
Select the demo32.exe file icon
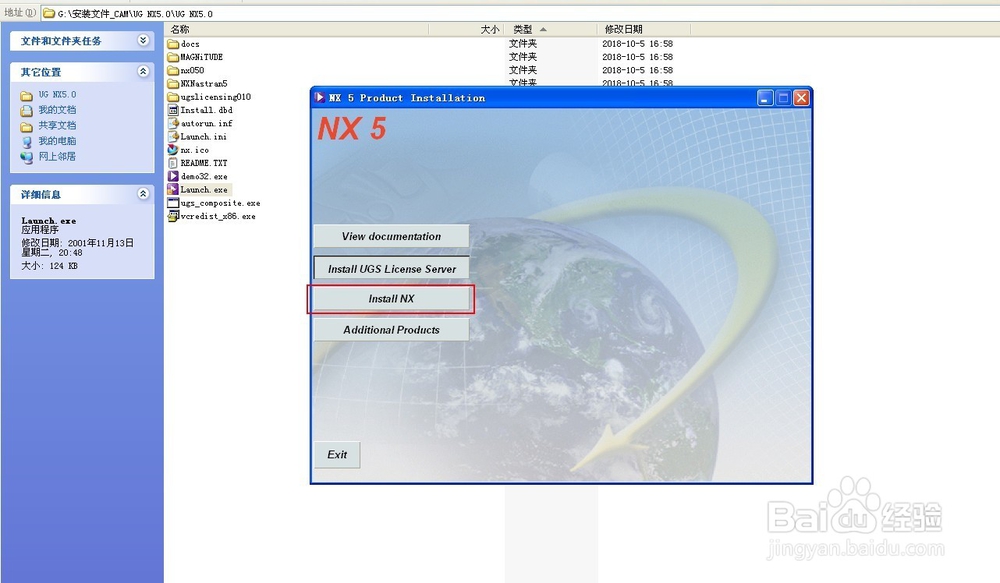[173, 176]
